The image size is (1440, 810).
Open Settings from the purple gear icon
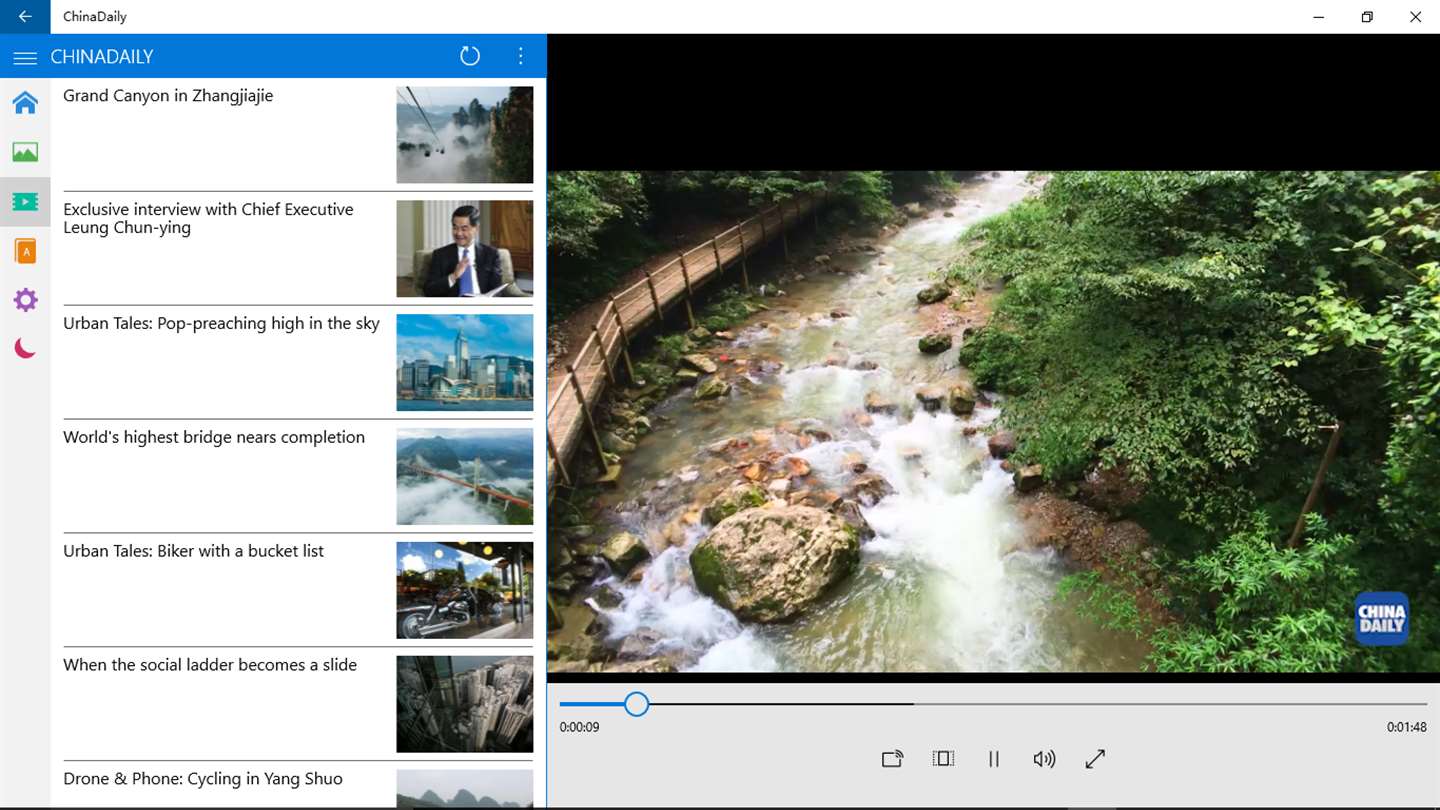click(x=25, y=300)
